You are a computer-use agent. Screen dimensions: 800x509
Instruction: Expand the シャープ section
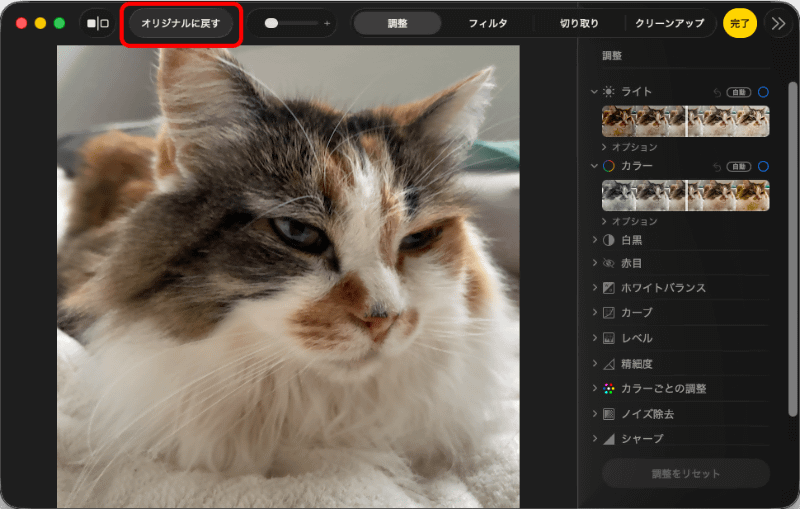(x=594, y=438)
